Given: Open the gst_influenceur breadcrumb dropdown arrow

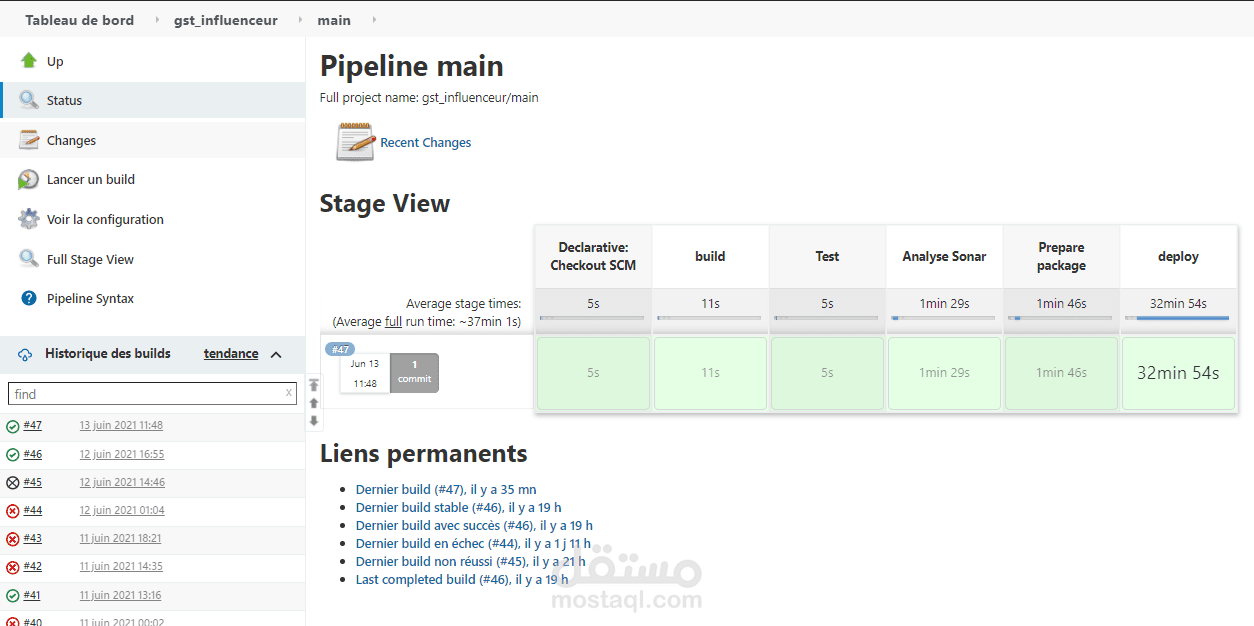Looking at the screenshot, I should coord(300,20).
